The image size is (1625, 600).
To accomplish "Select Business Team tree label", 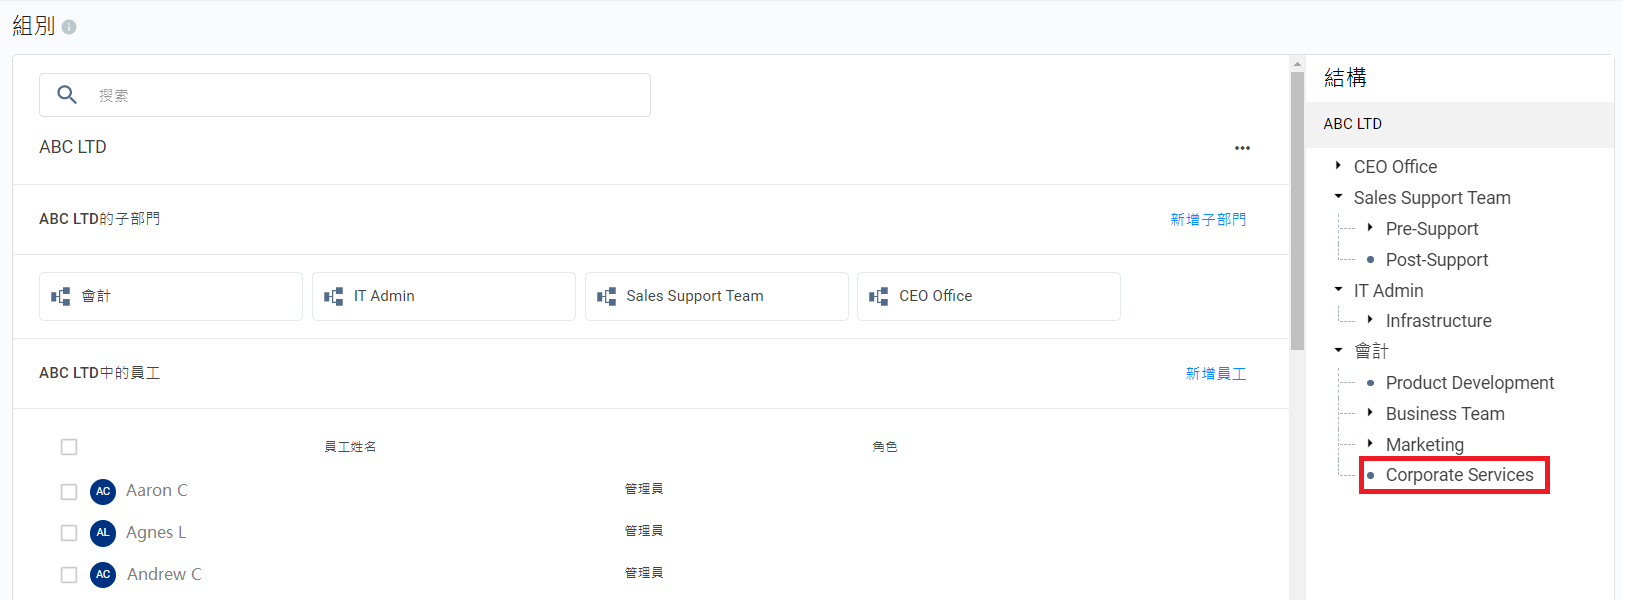I will (x=1445, y=414).
